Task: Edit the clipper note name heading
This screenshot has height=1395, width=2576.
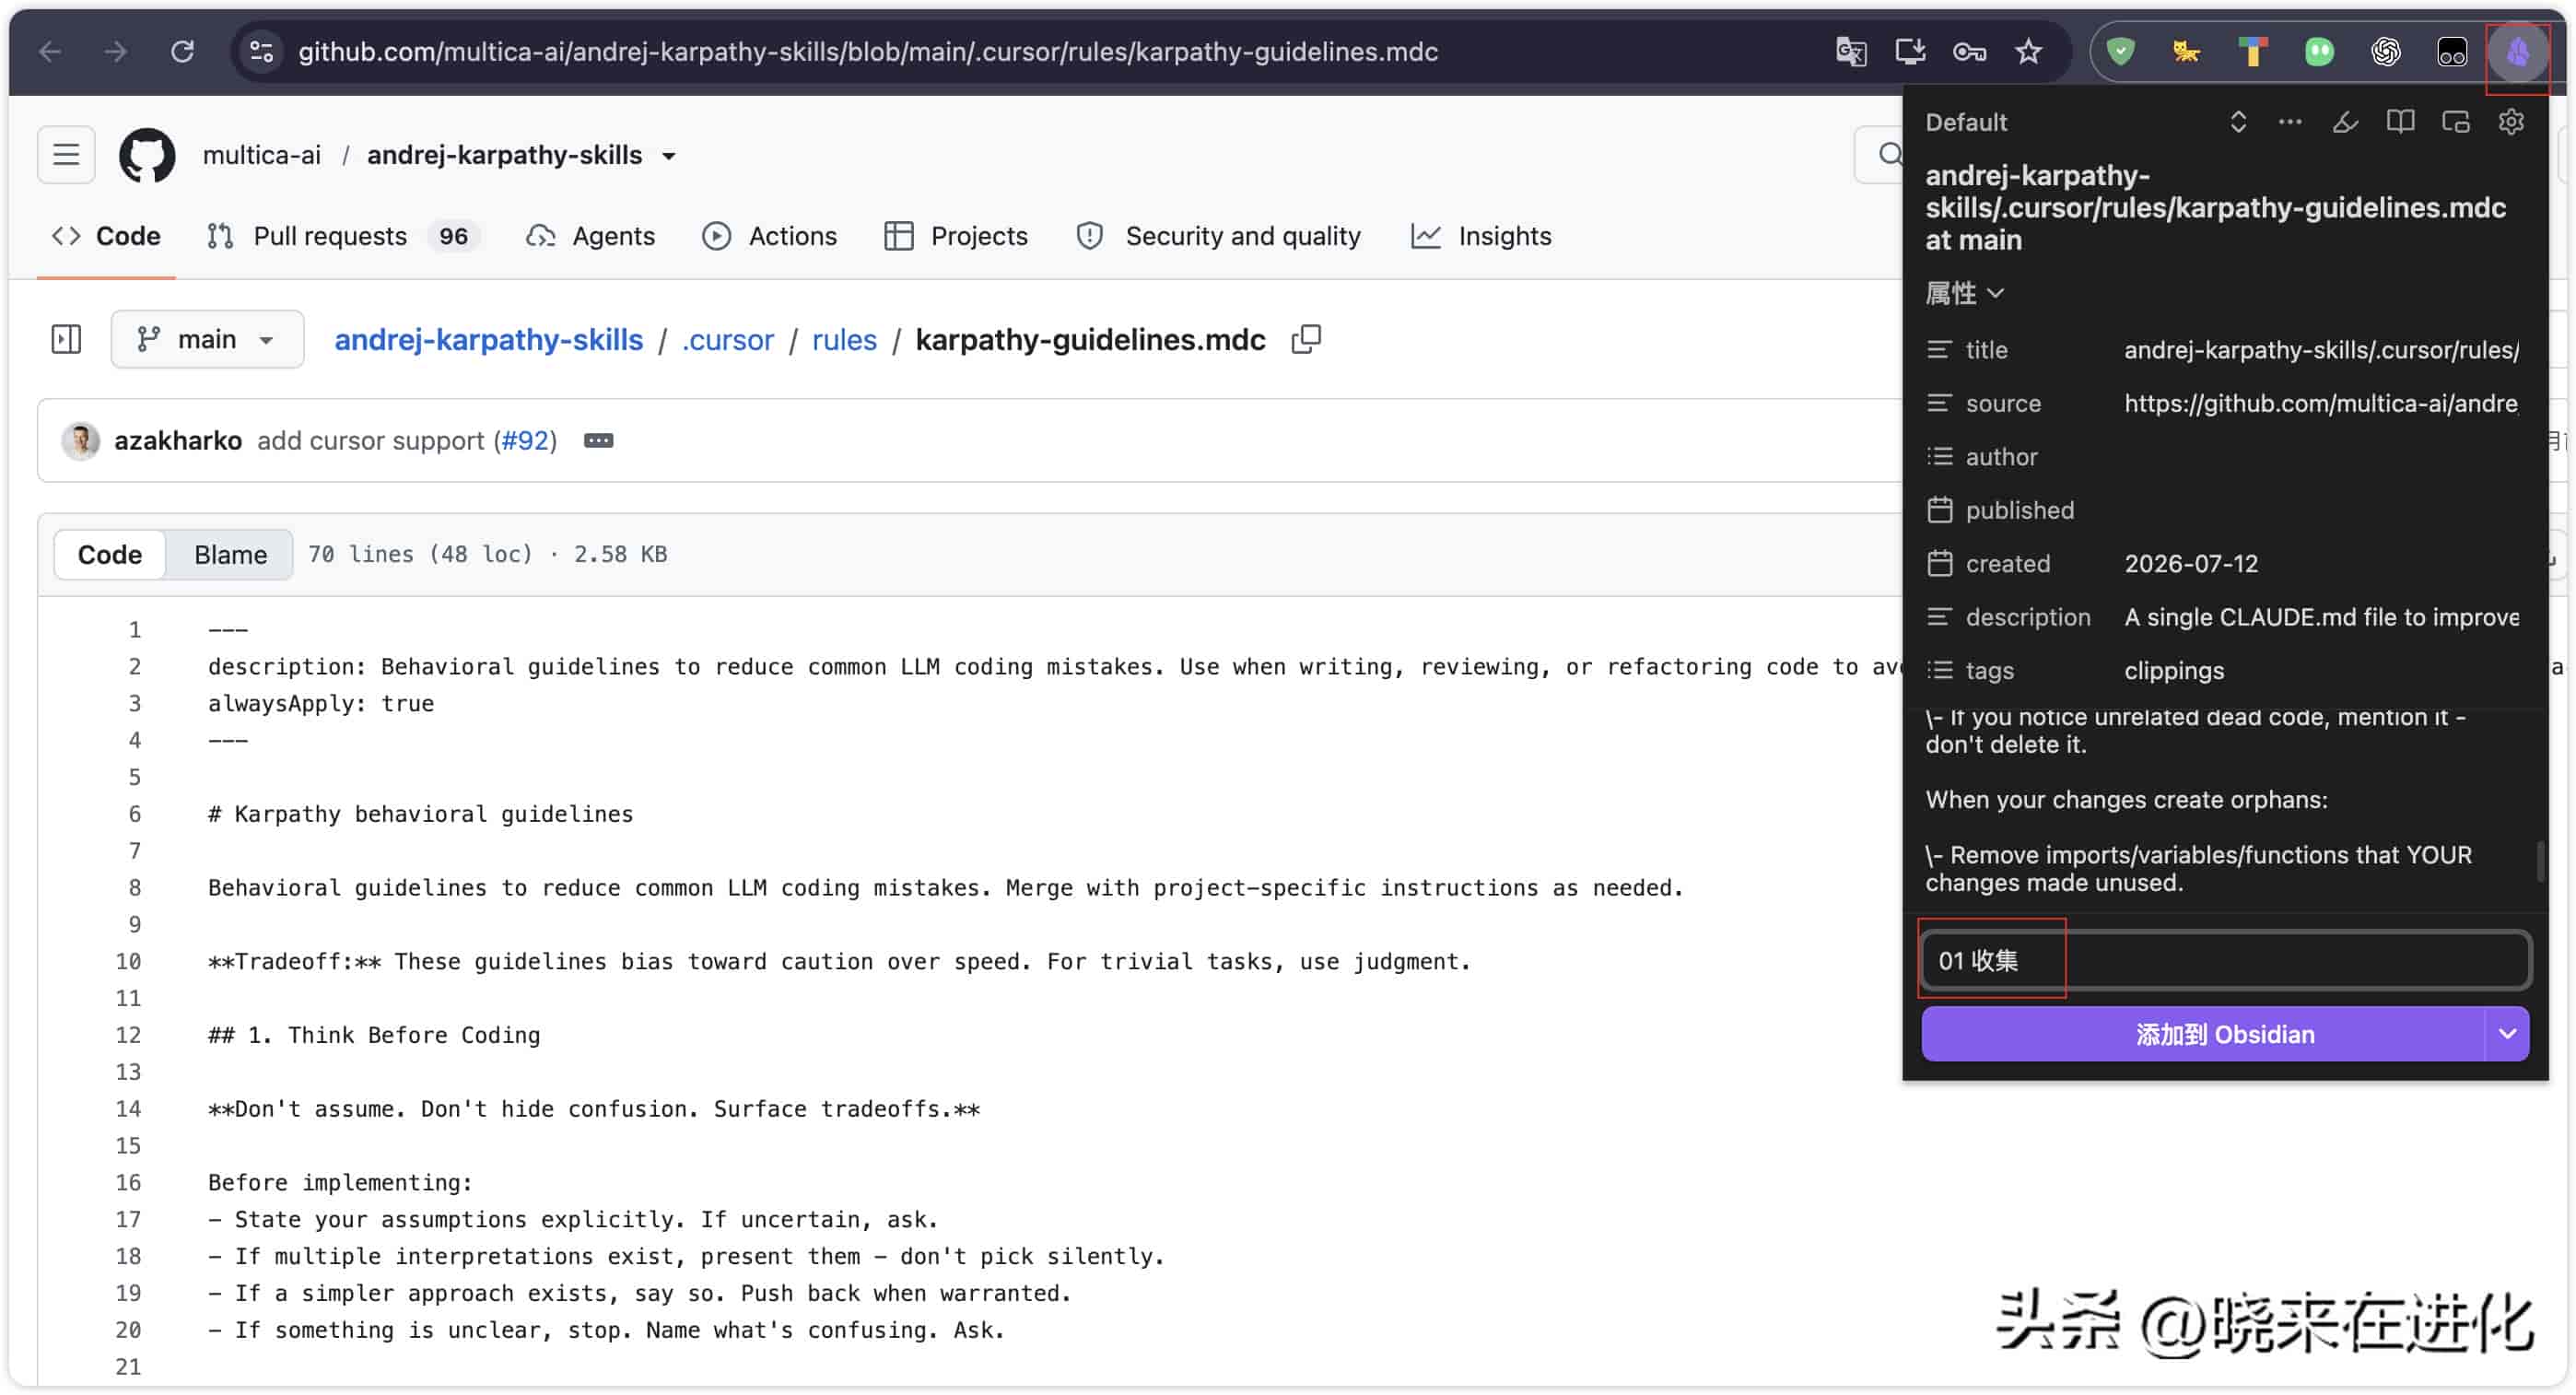Action: pos(2215,208)
